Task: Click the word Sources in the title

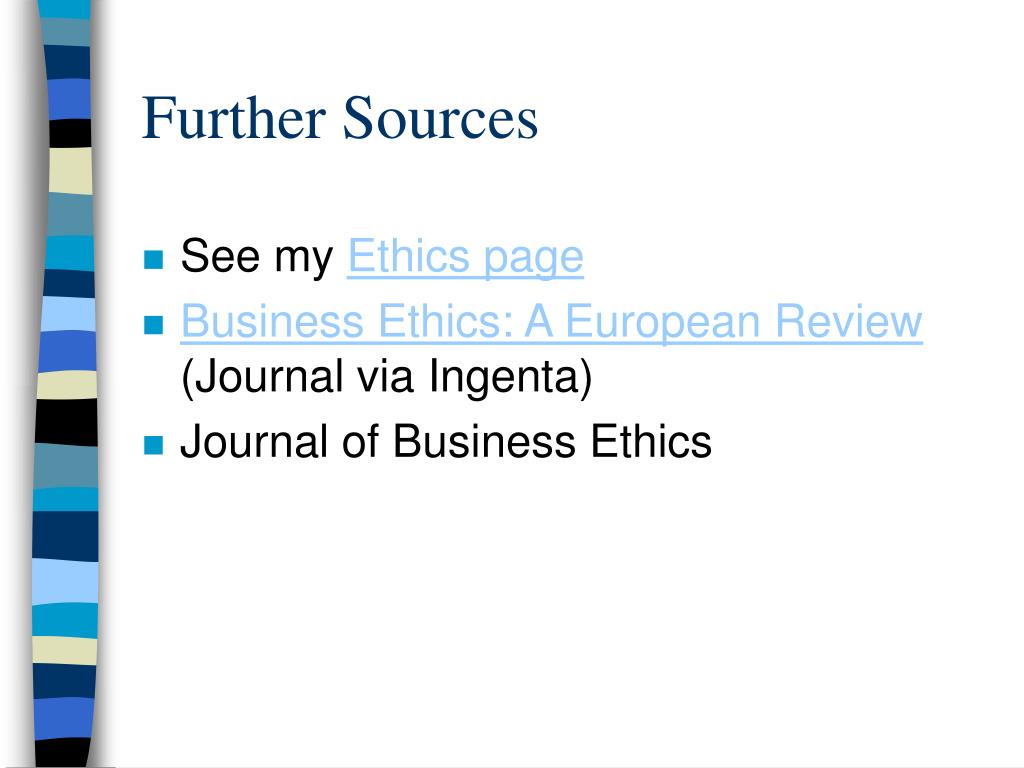Action: click(x=440, y=118)
